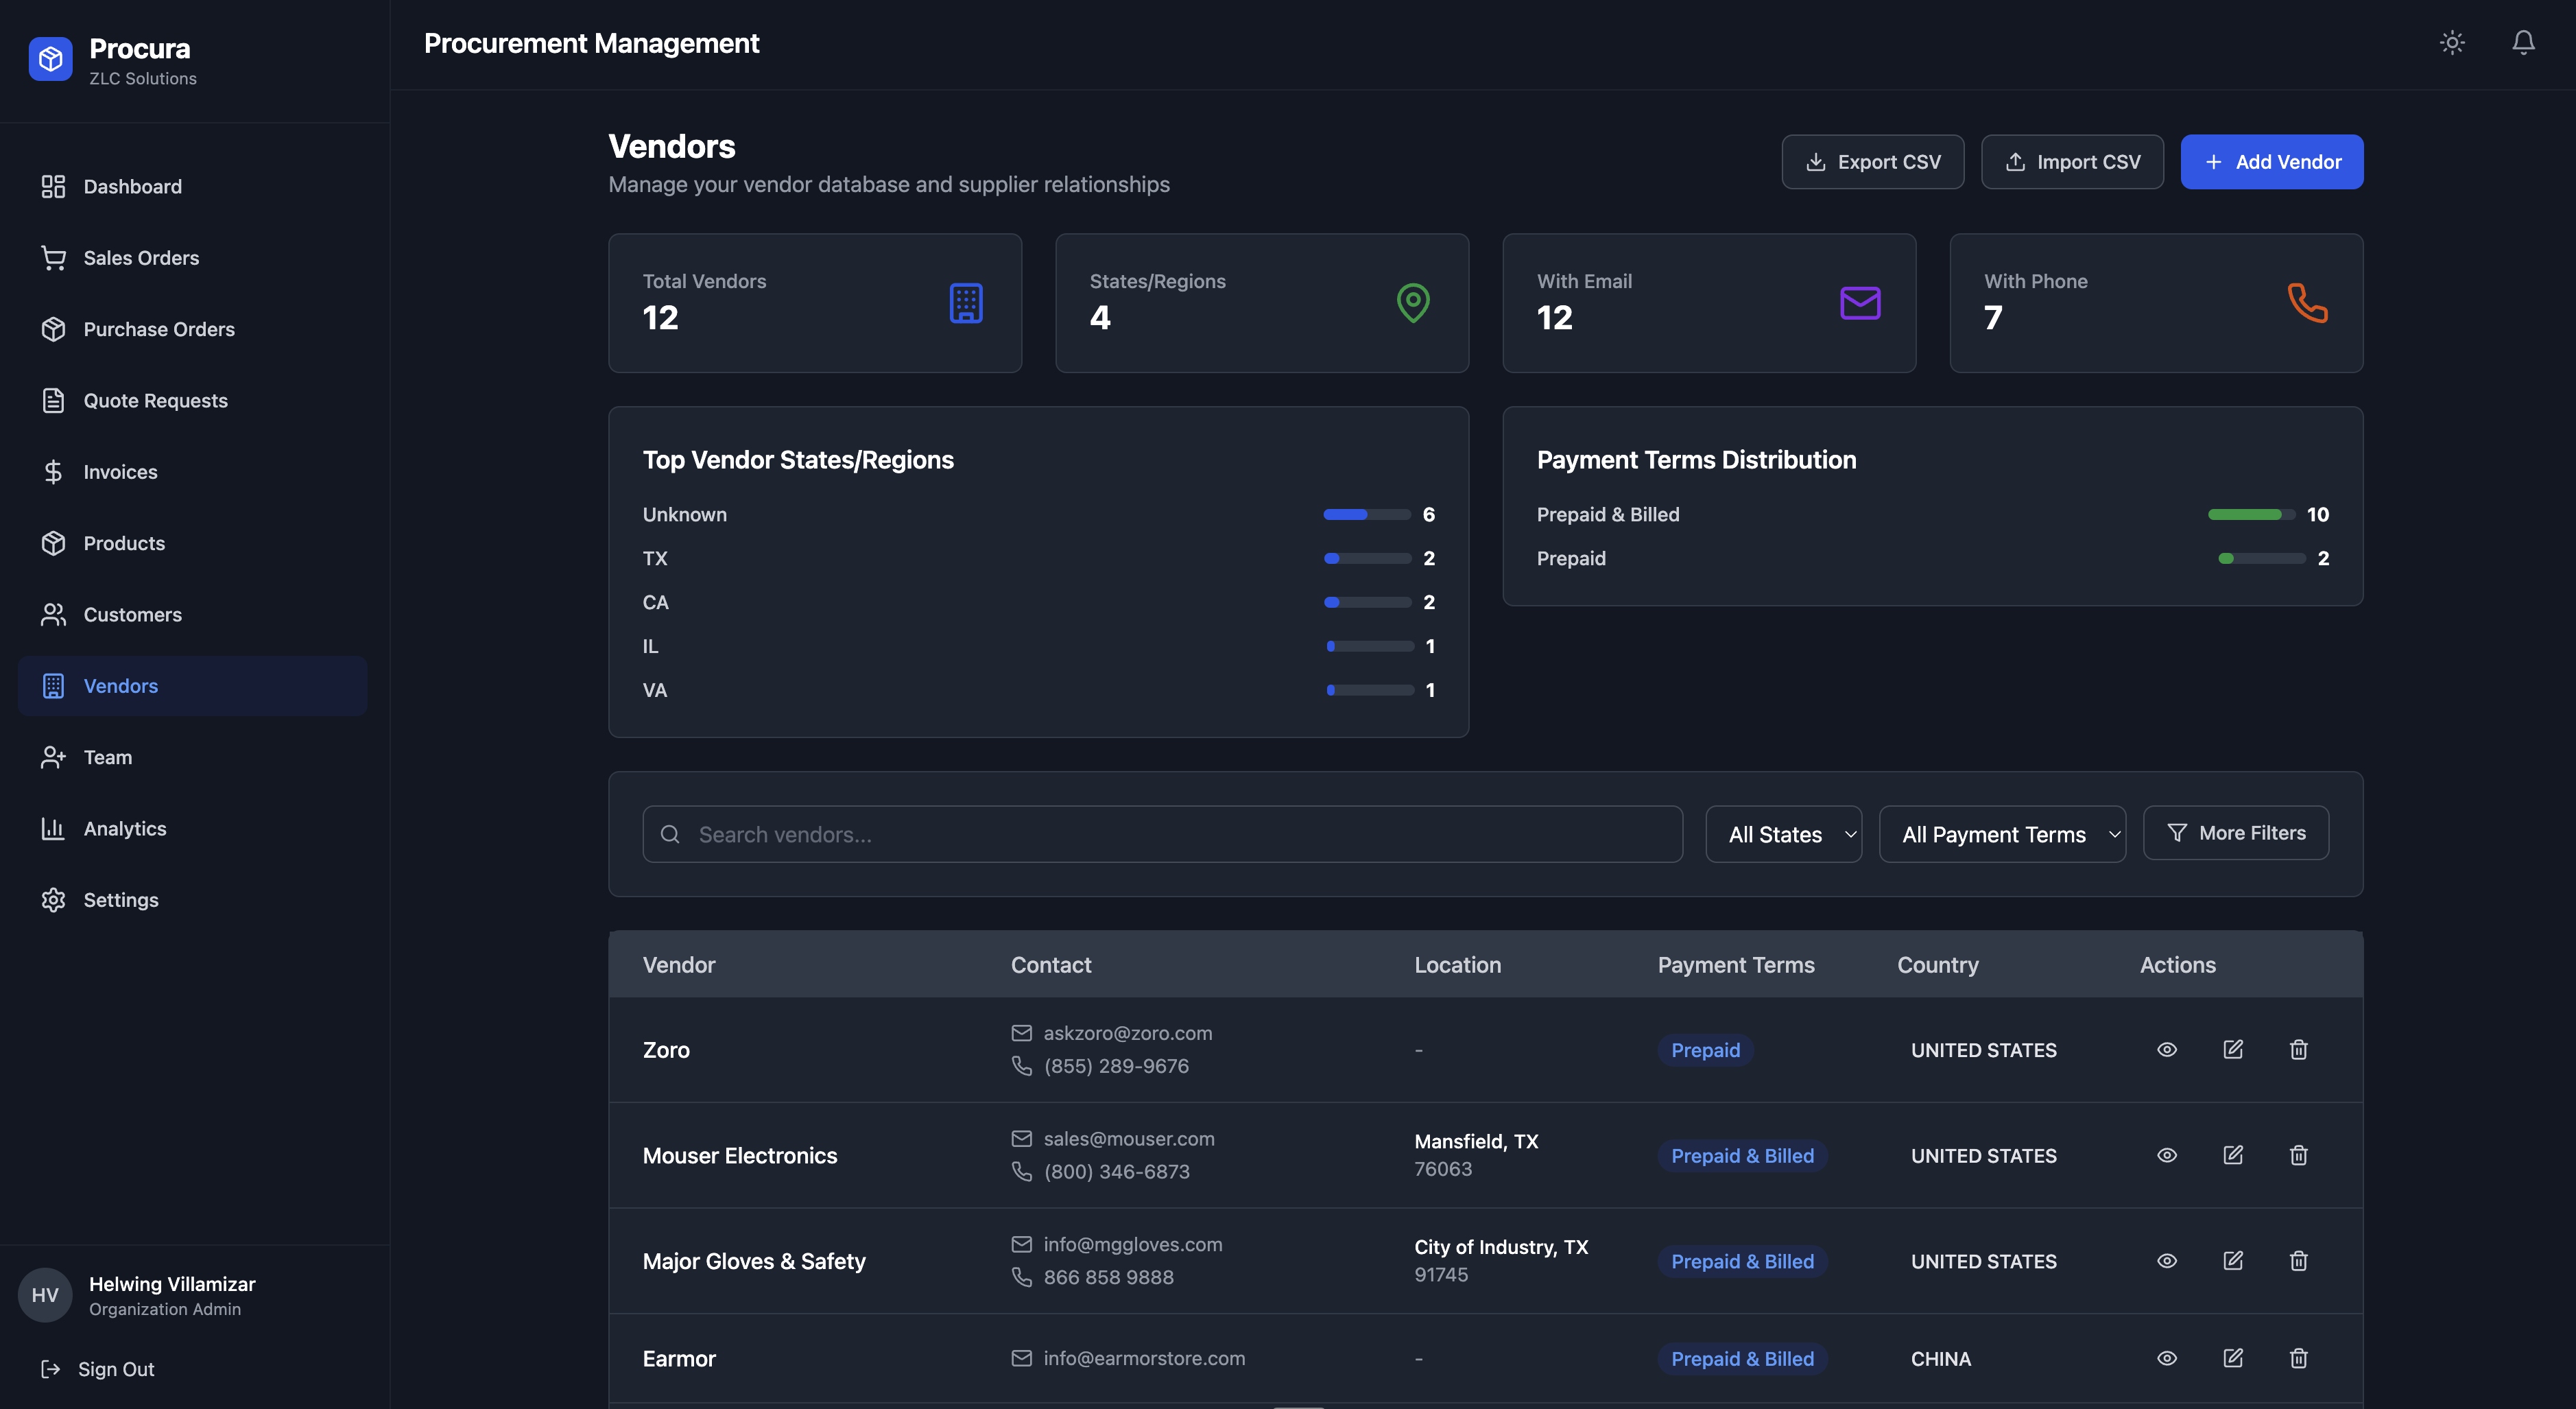Open the Analytics sidebar item
Screen dimensions: 2576x1409
(125, 828)
